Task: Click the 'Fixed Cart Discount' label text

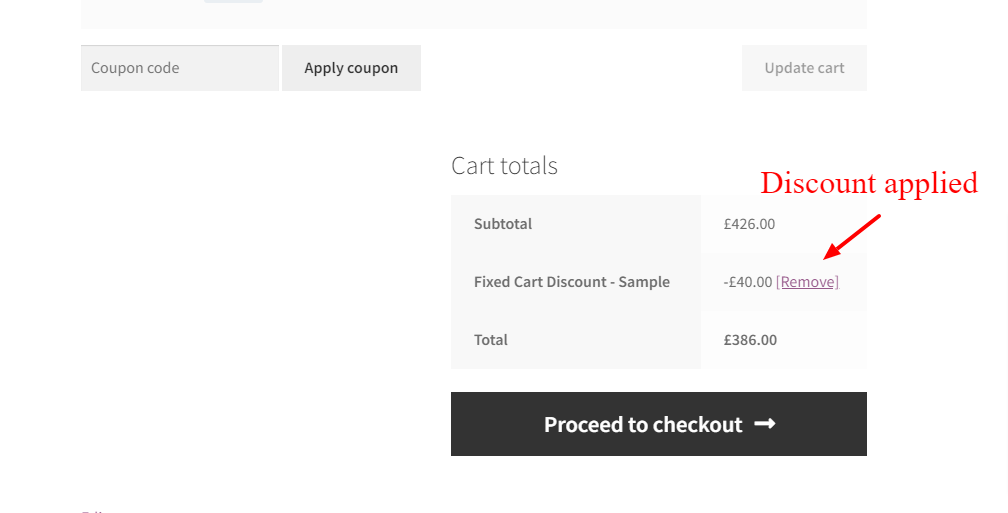Action: tap(540, 282)
